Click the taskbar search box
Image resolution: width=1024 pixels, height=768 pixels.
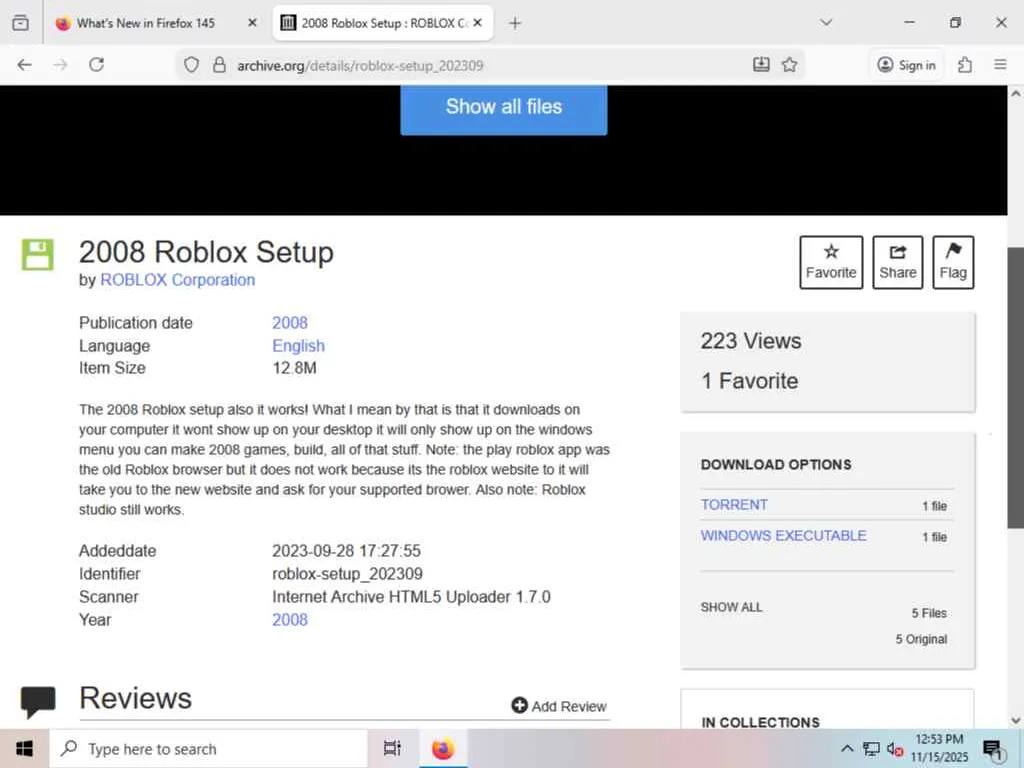(208, 748)
